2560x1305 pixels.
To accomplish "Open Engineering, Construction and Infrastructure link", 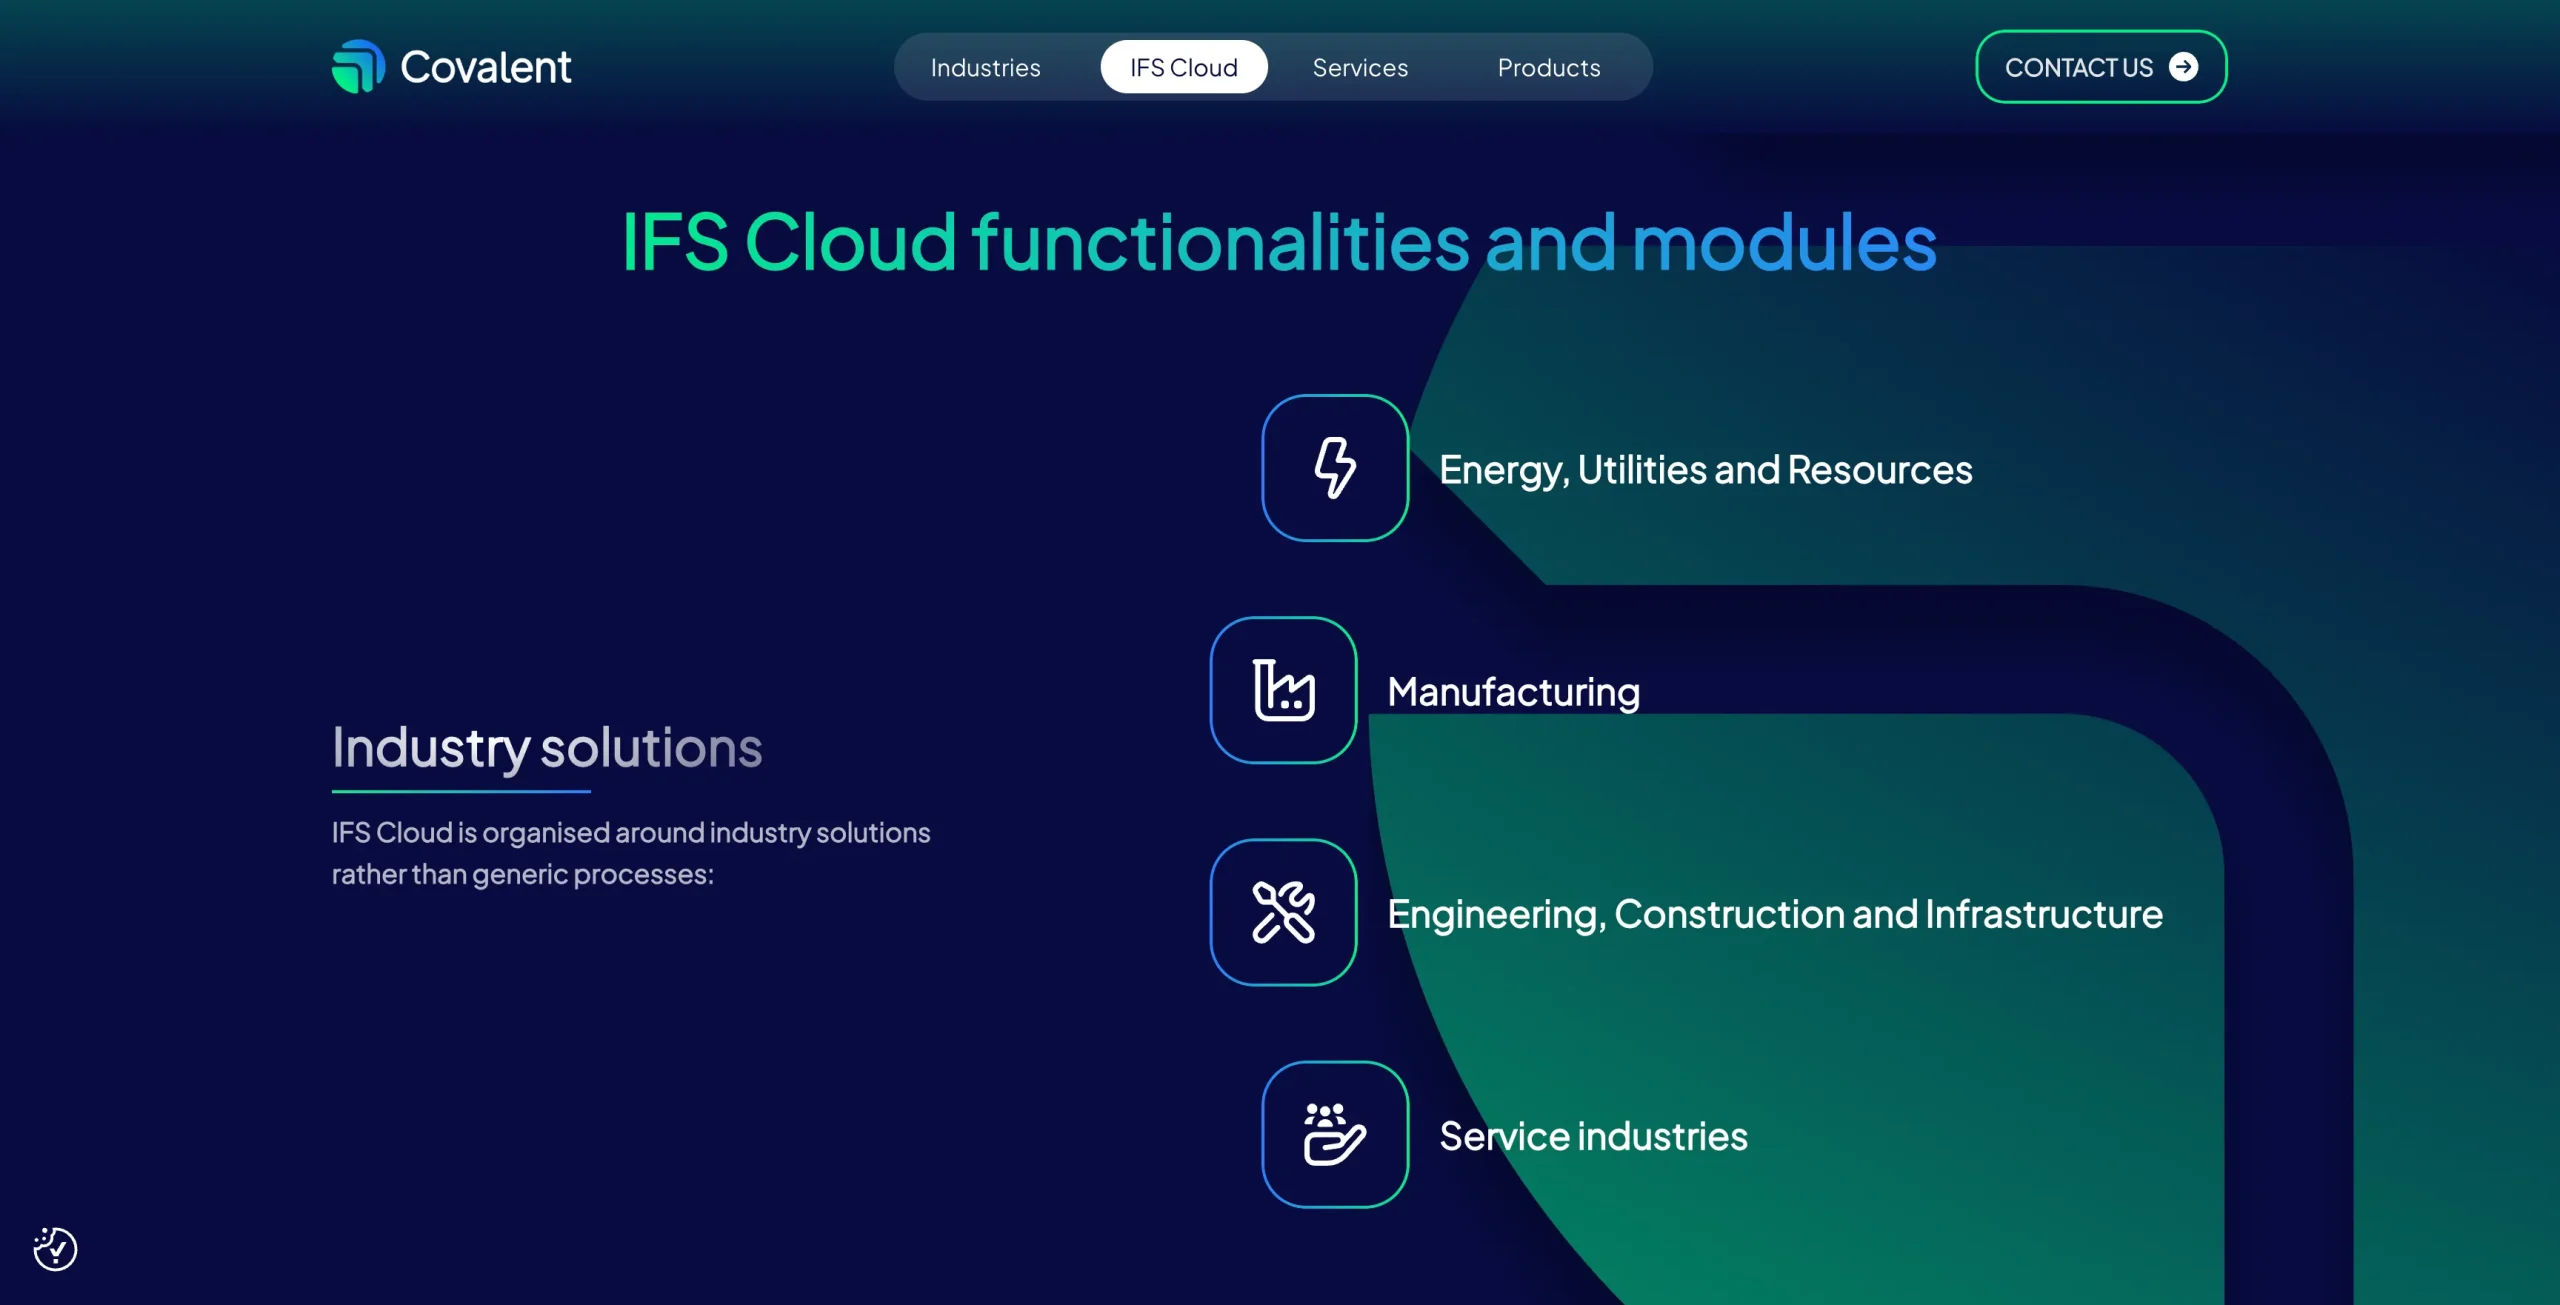I will tap(1775, 914).
